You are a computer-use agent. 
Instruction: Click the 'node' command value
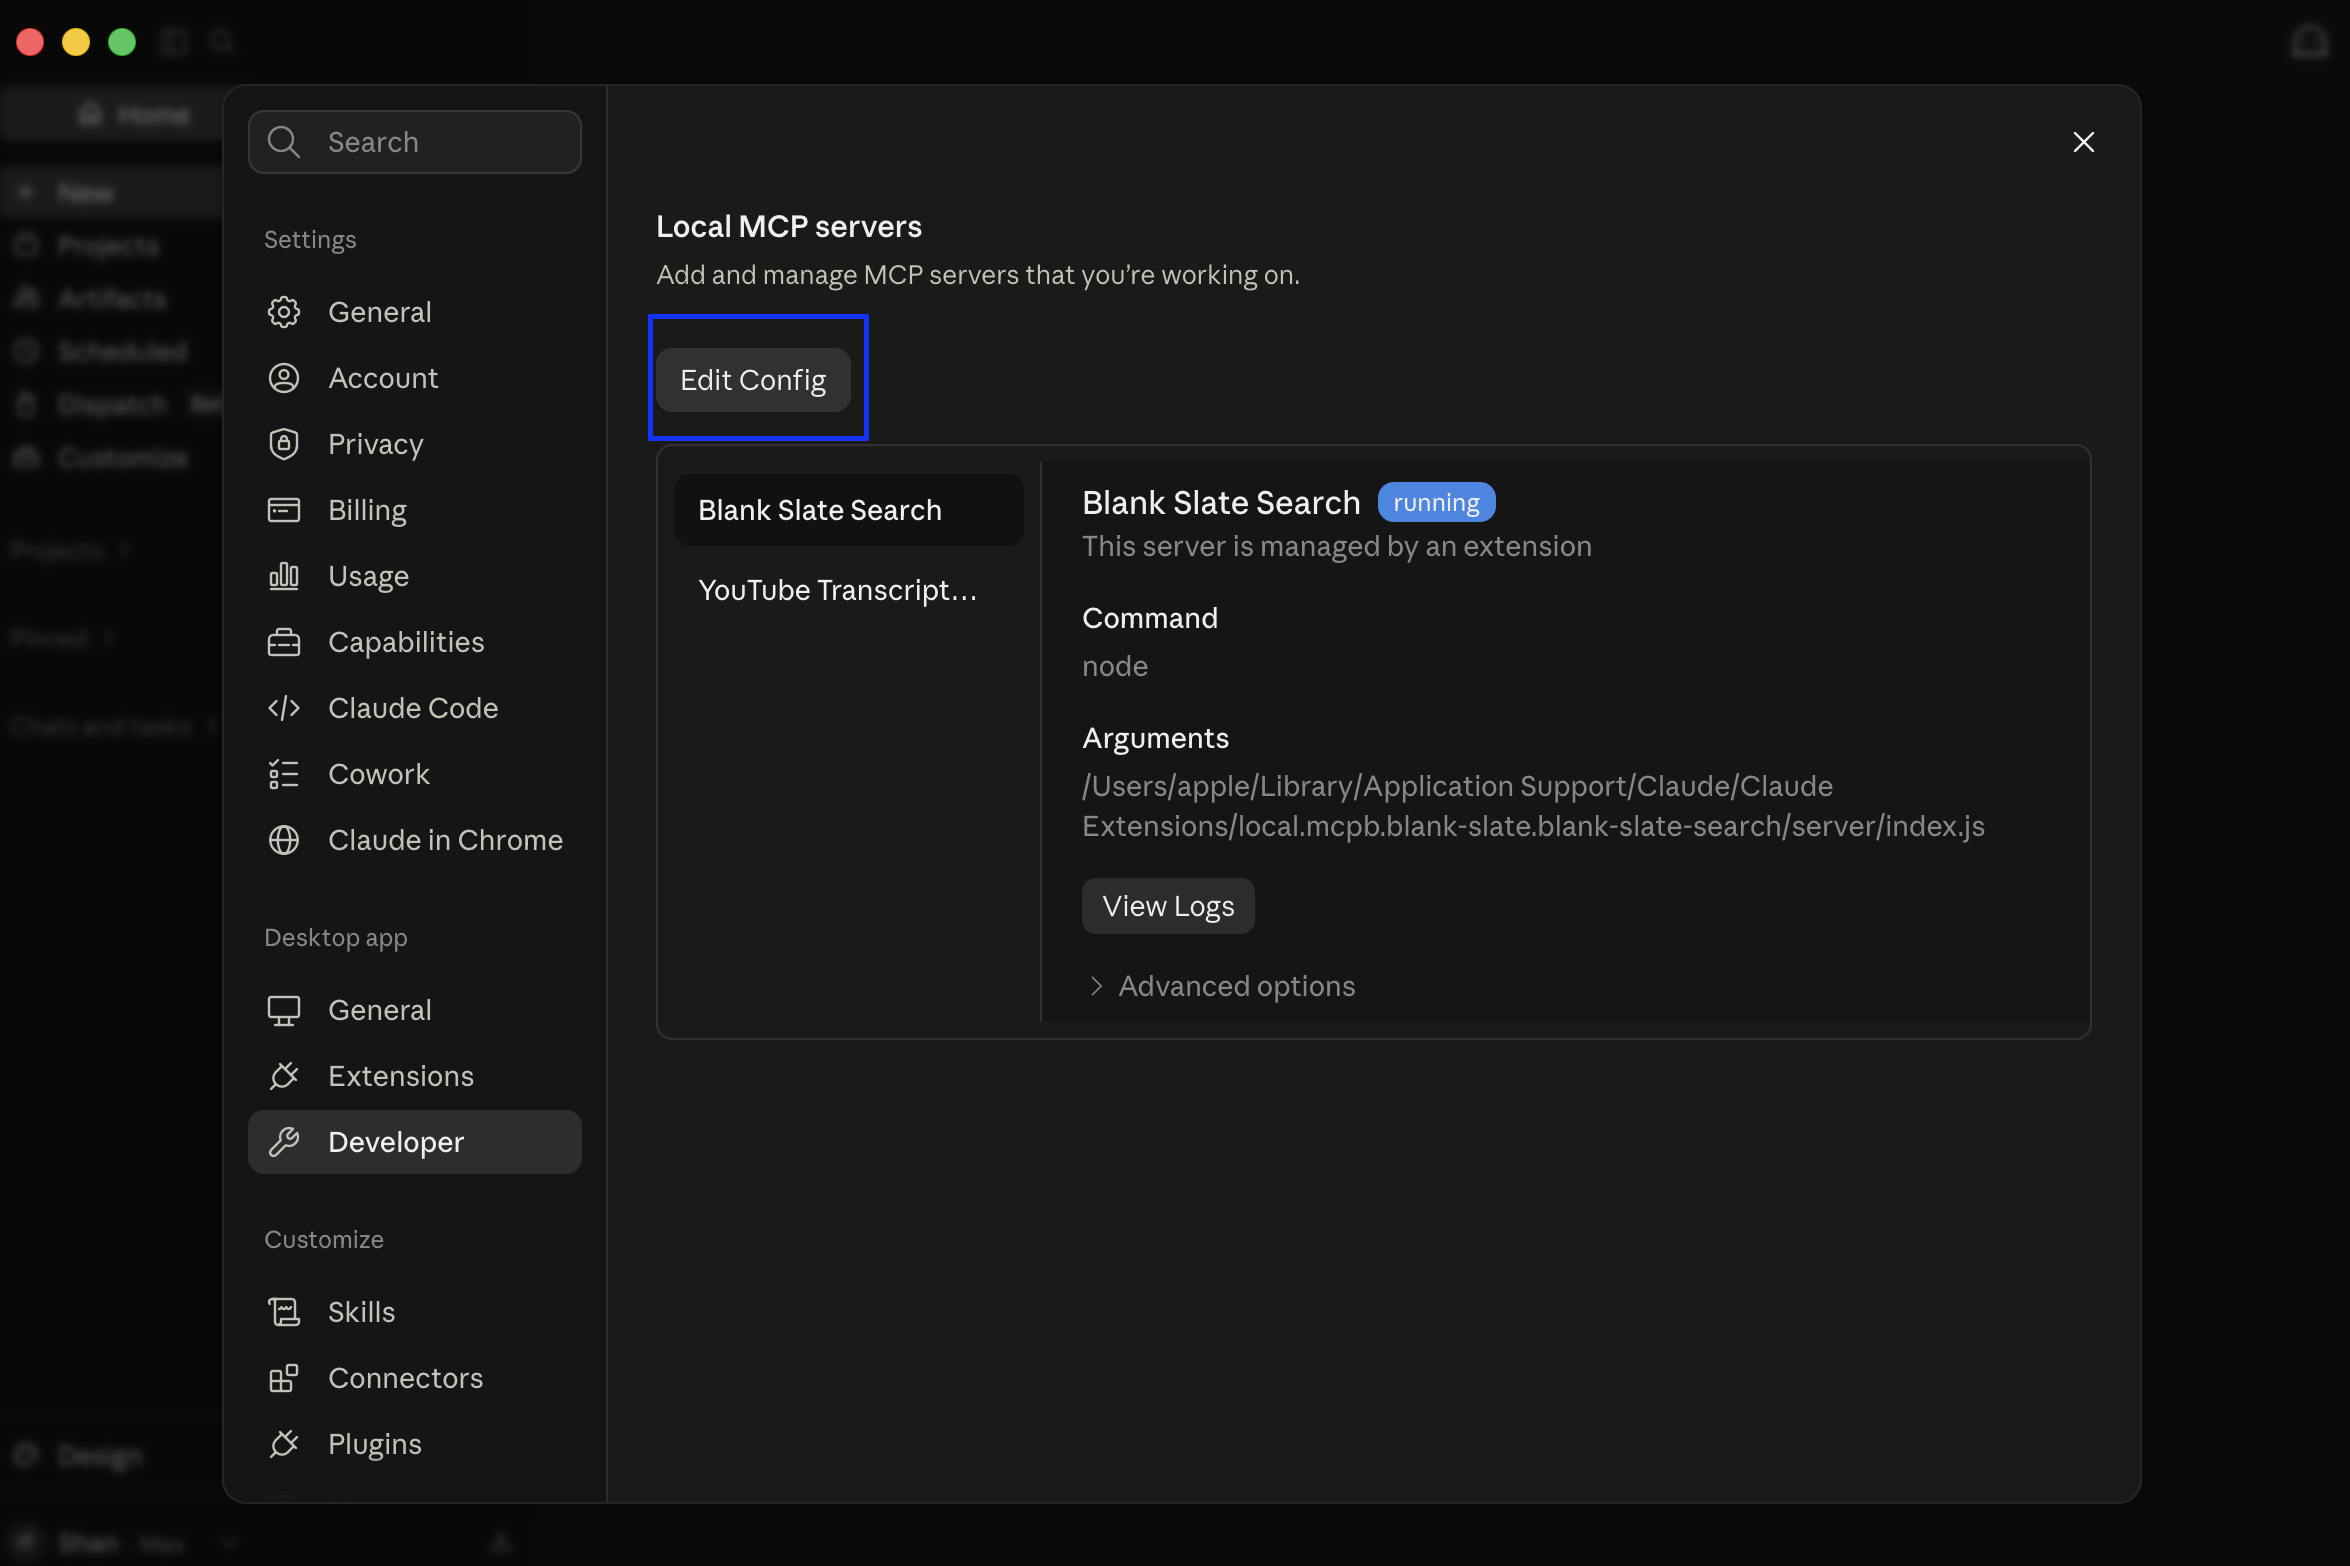click(x=1115, y=666)
